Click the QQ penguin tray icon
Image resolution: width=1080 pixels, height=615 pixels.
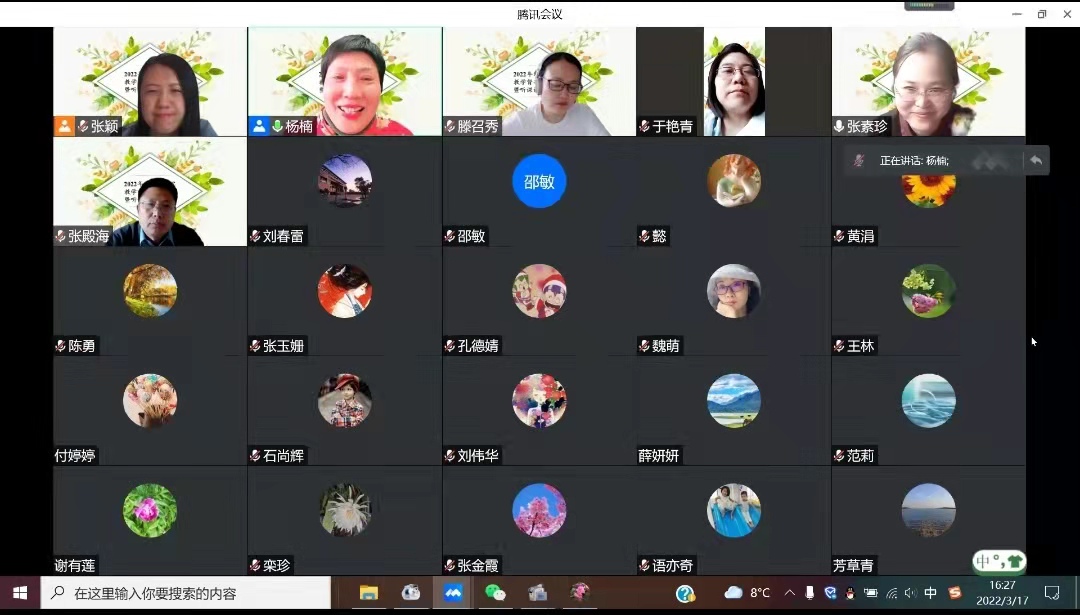click(x=850, y=593)
